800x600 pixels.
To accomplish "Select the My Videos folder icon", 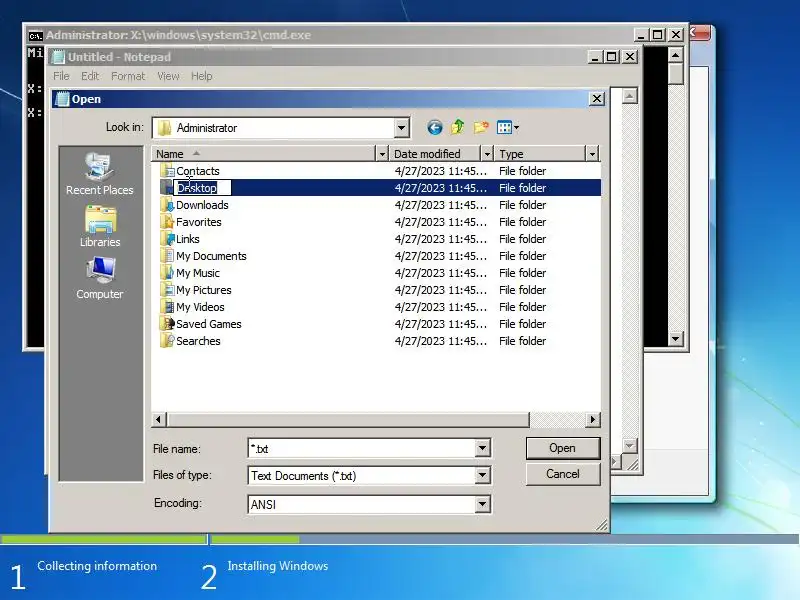I will click(167, 307).
